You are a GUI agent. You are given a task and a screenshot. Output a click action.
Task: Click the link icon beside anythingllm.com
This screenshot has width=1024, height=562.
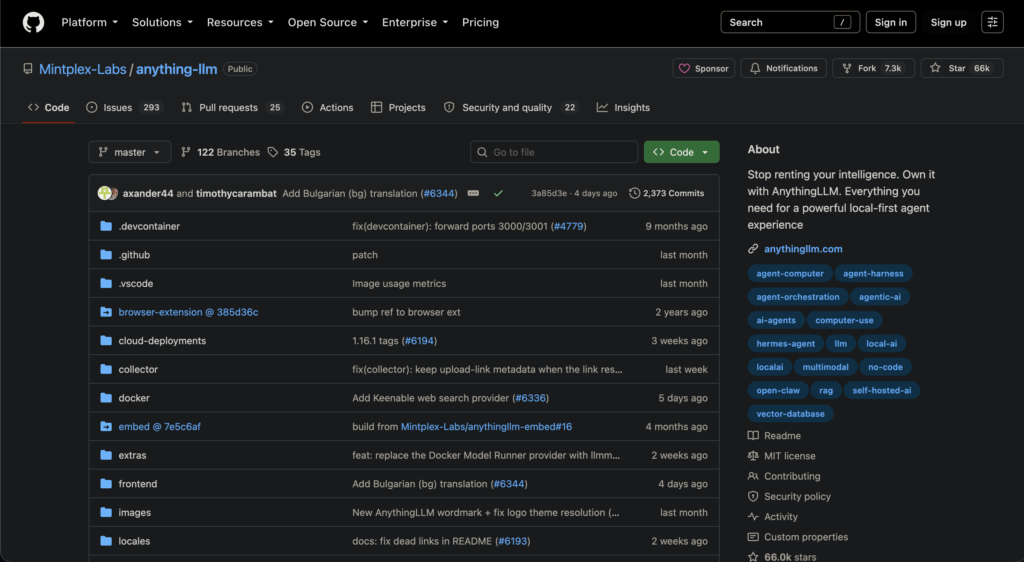753,249
